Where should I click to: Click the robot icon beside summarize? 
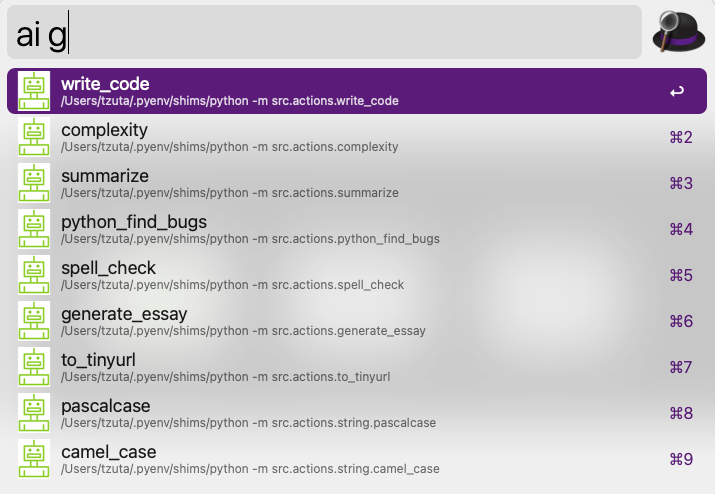[x=34, y=183]
